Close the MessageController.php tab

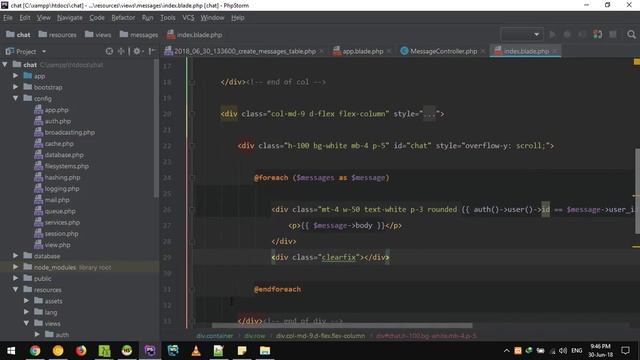[483, 51]
